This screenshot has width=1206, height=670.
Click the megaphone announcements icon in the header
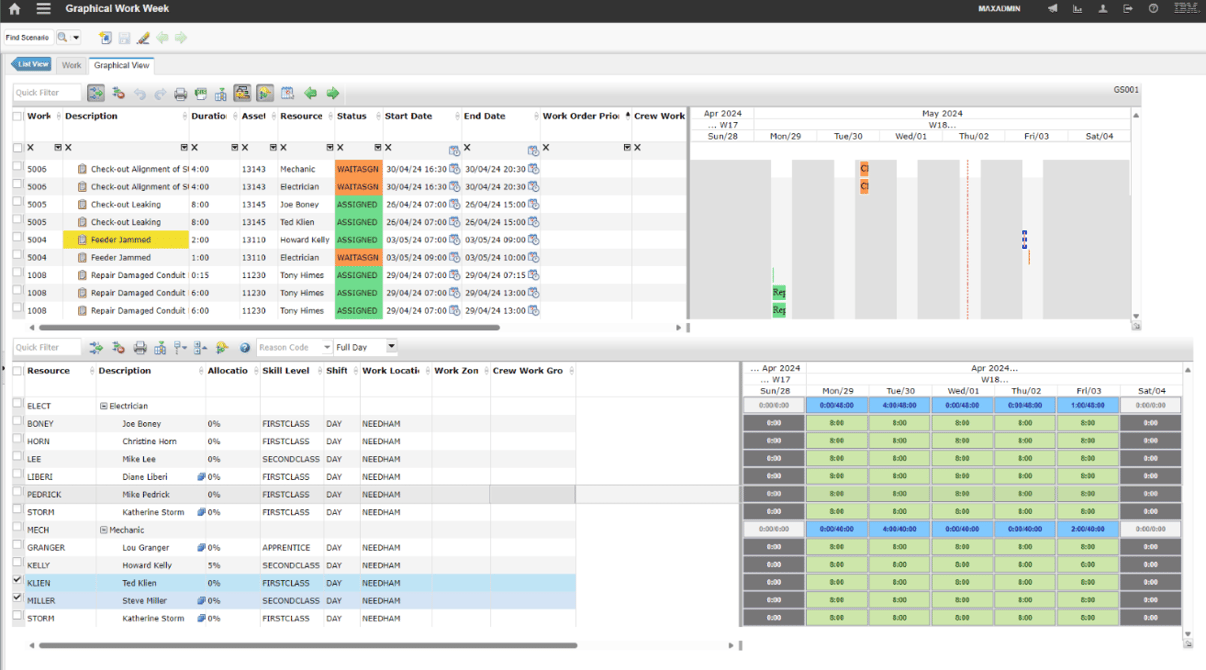[x=1053, y=8]
